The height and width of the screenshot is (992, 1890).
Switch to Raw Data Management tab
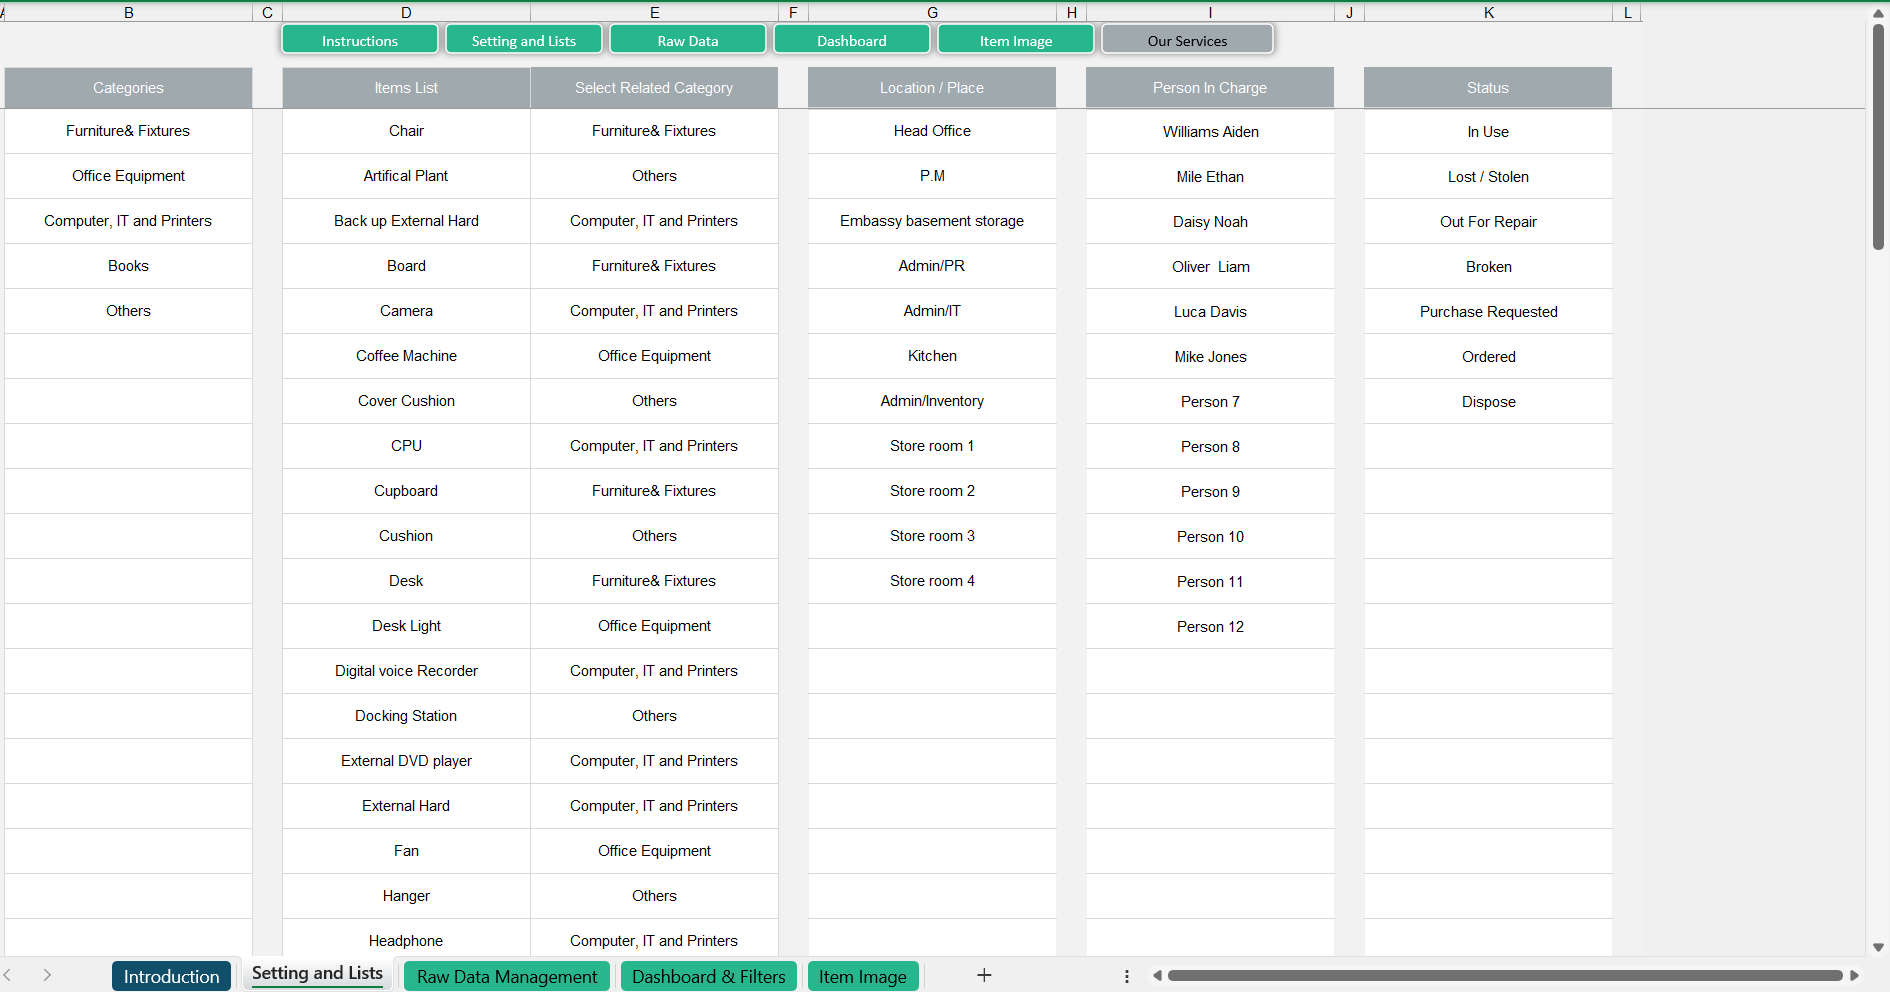506,976
